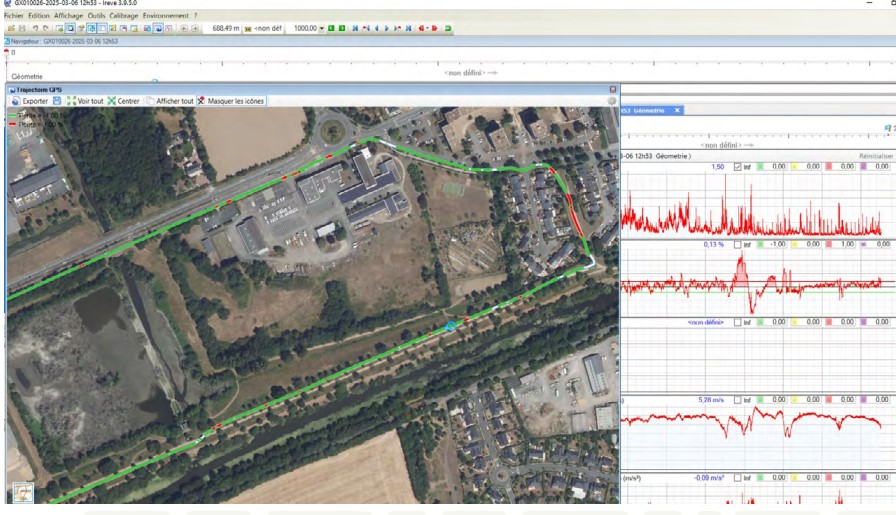Close the Géométrie tab

[677, 110]
